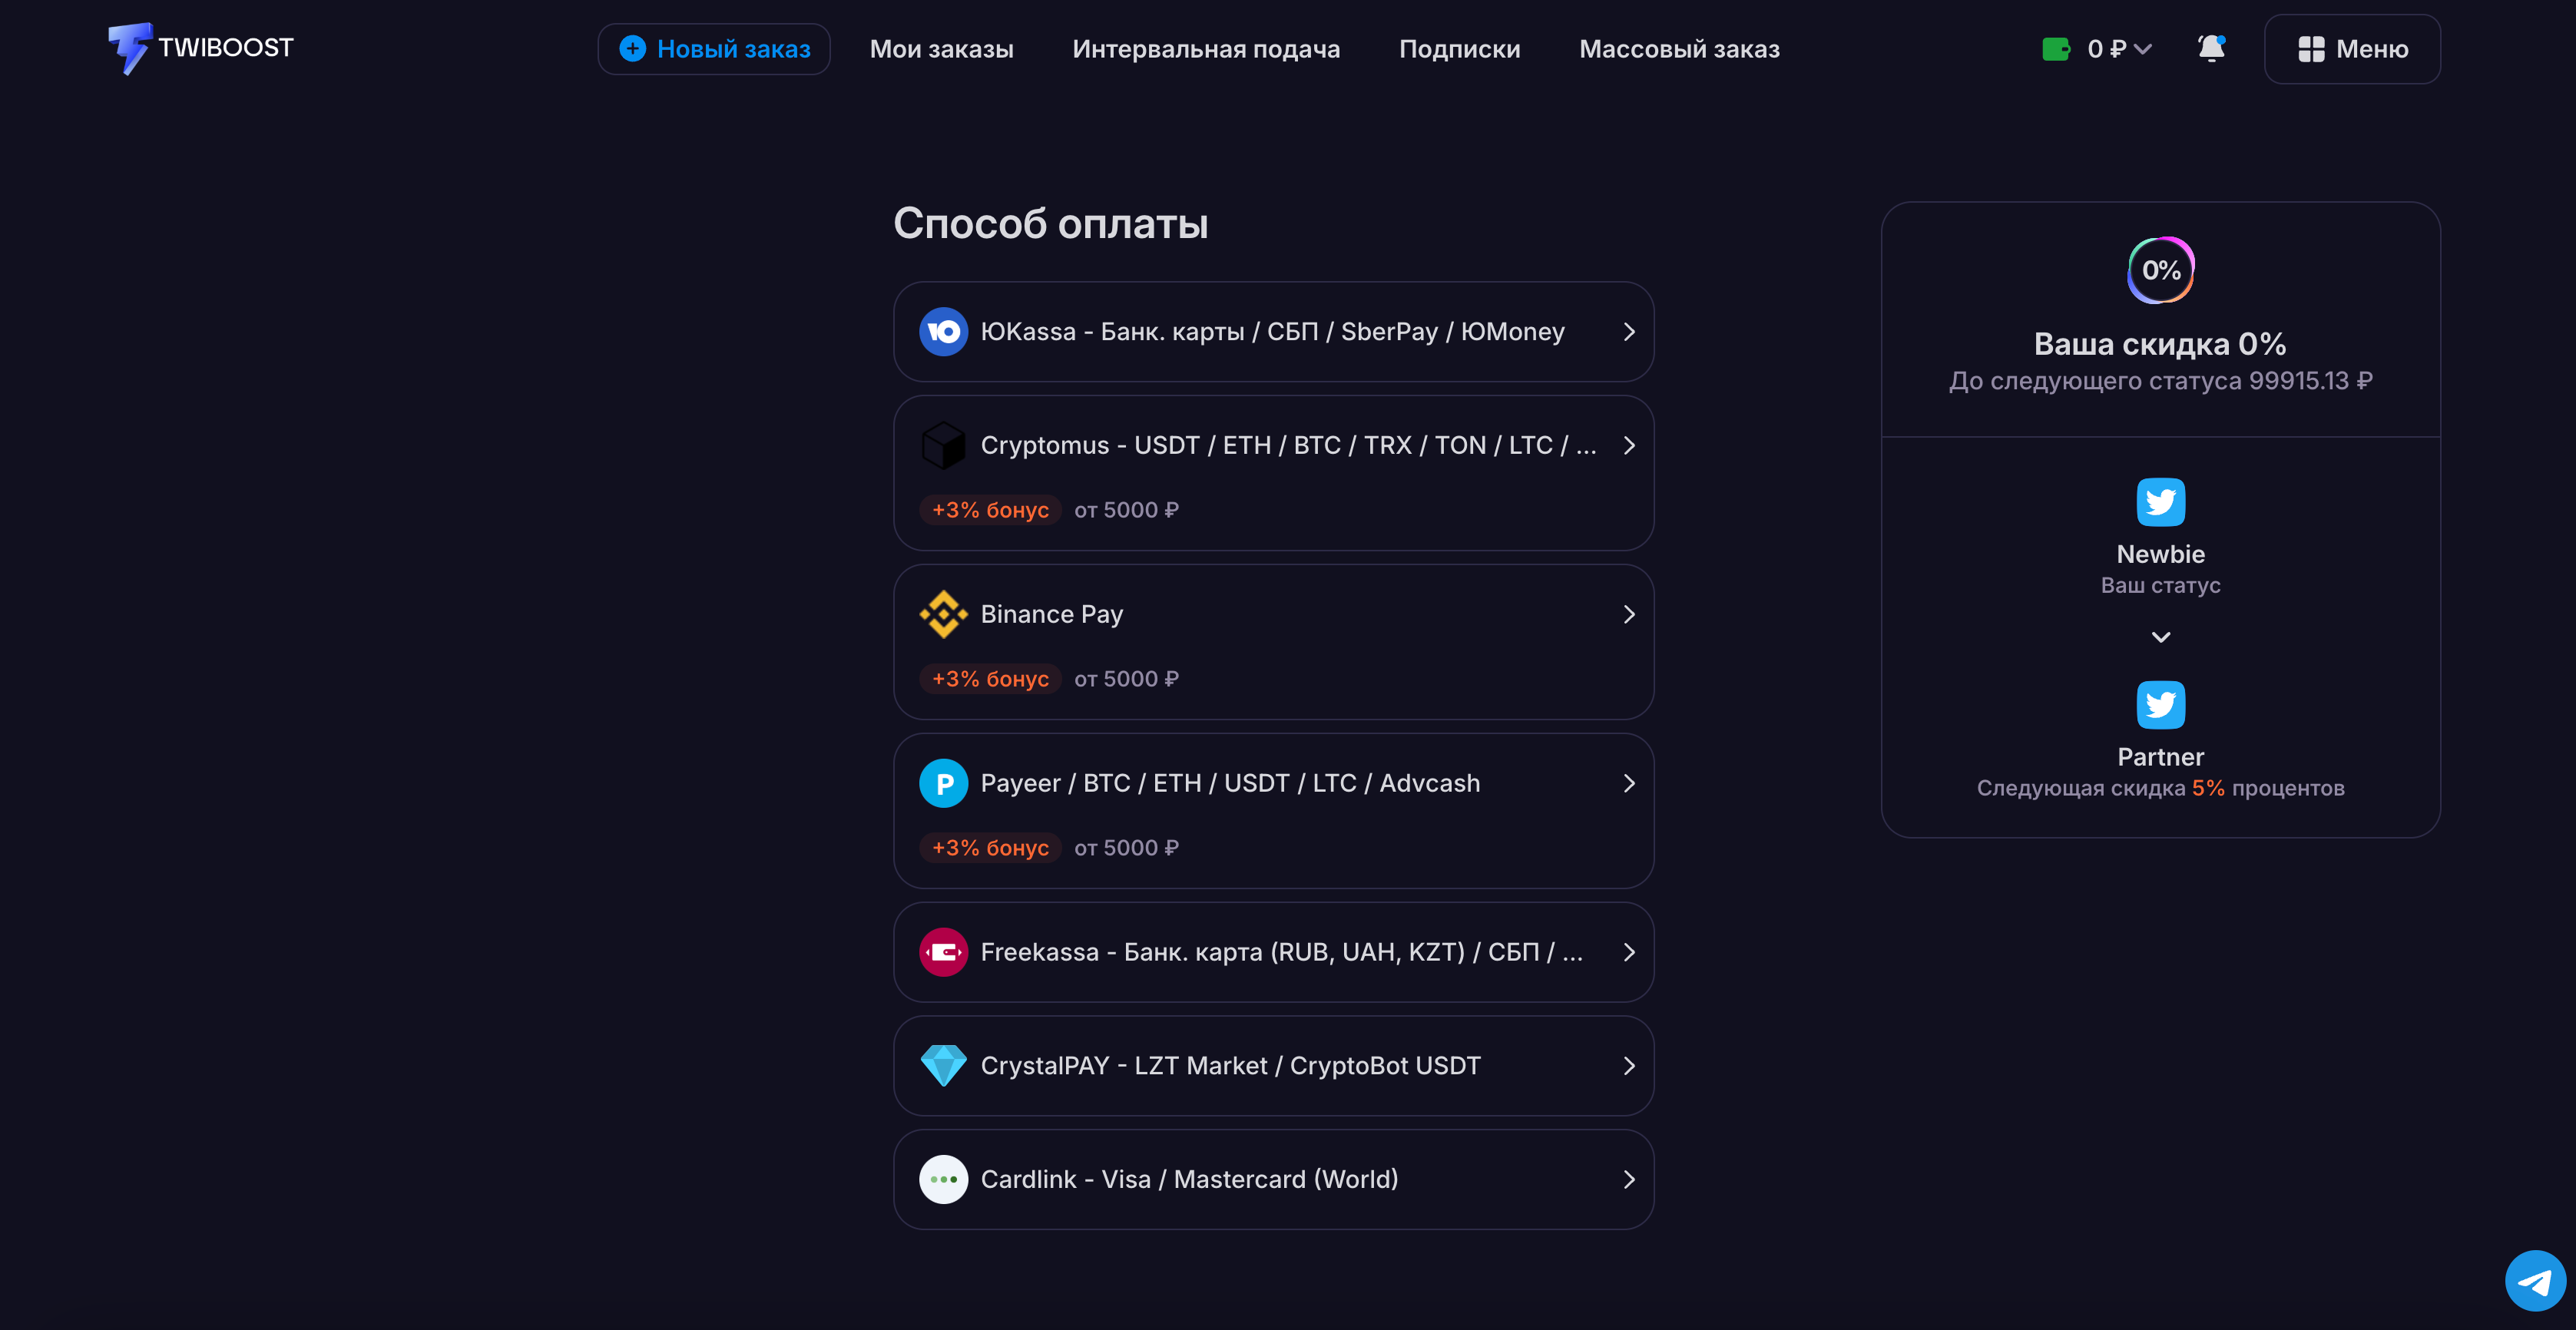Viewport: 2576px width, 1330px height.
Task: Click the Ваша скидка 0% text
Action: [2160, 344]
